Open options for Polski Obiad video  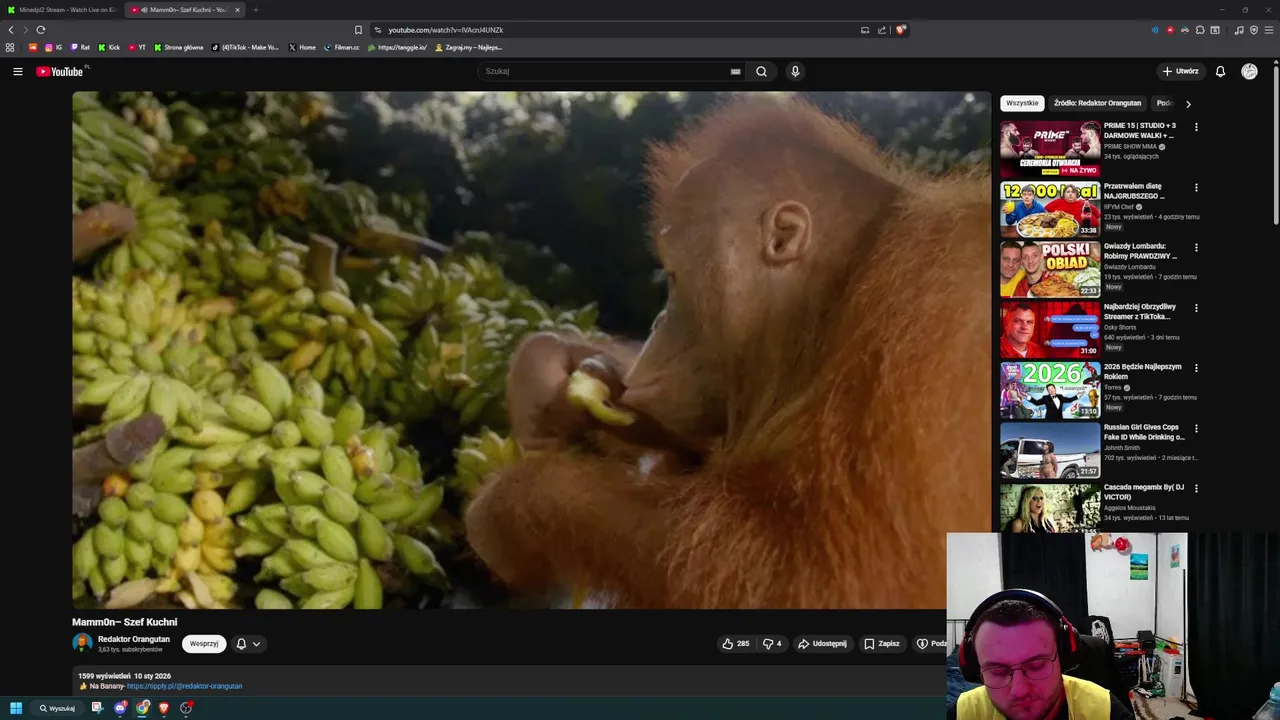click(1196, 247)
